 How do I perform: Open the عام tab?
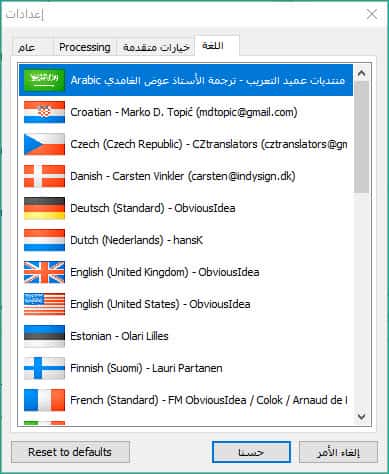pyautogui.click(x=32, y=47)
